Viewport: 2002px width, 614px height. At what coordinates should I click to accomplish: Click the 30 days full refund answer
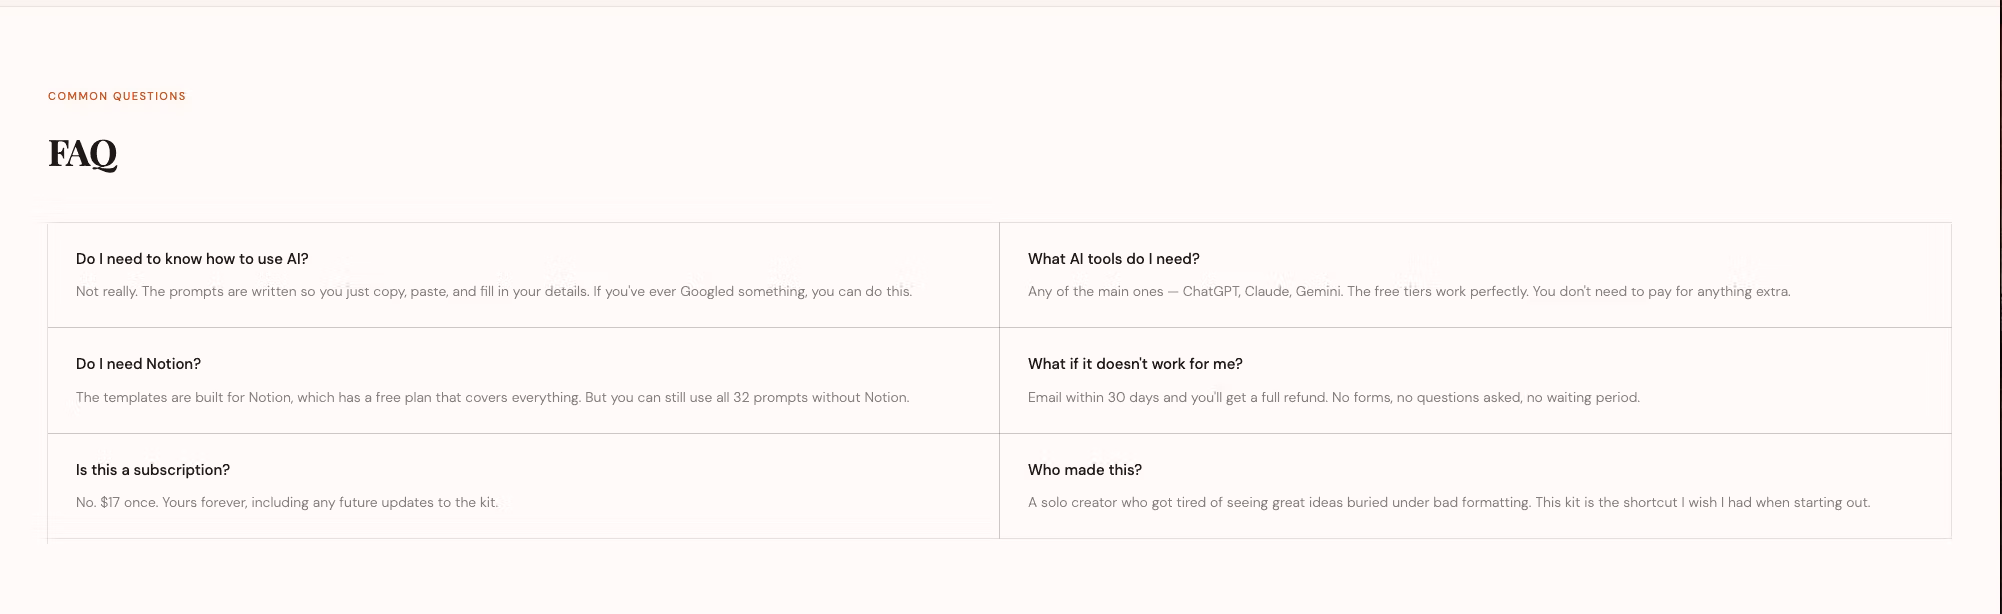(1334, 397)
